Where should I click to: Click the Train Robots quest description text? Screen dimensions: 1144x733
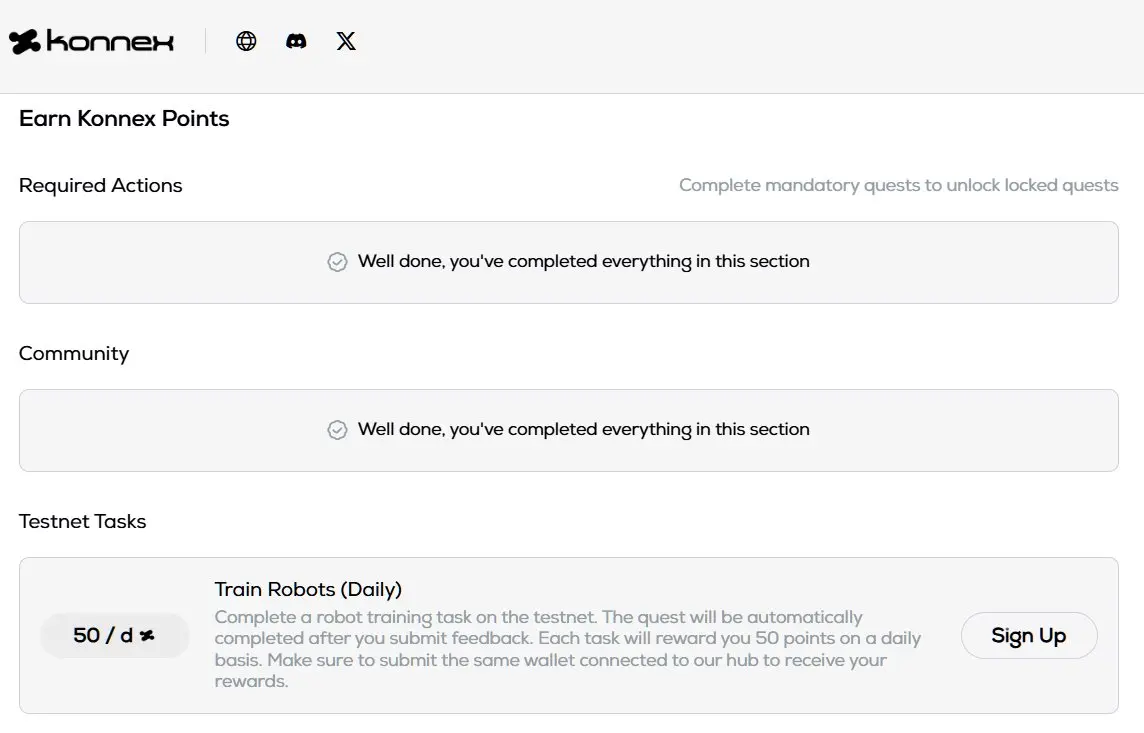(x=567, y=649)
